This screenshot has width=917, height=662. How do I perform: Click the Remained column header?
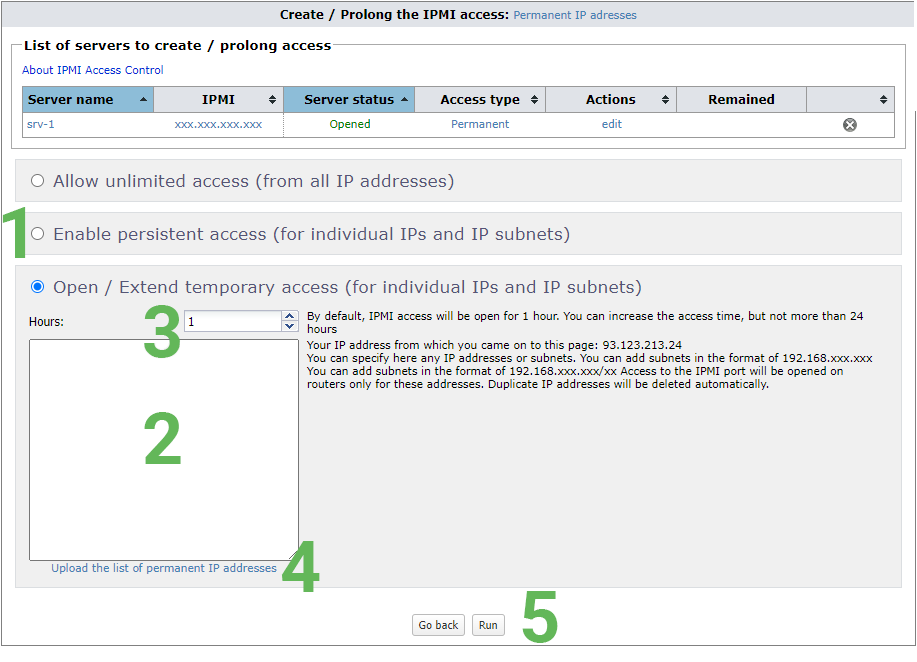coord(742,100)
